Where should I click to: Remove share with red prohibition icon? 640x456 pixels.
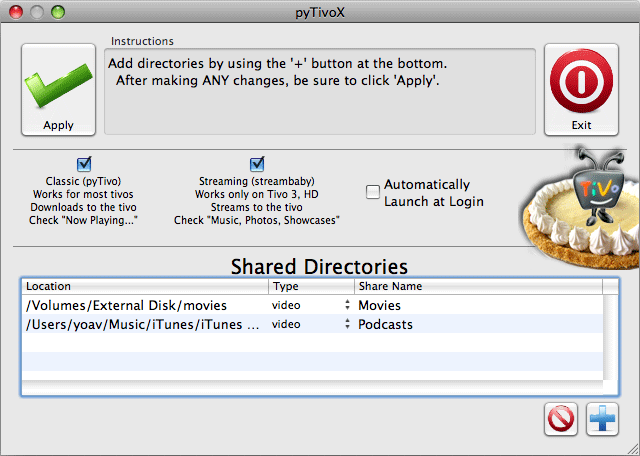(x=560, y=419)
